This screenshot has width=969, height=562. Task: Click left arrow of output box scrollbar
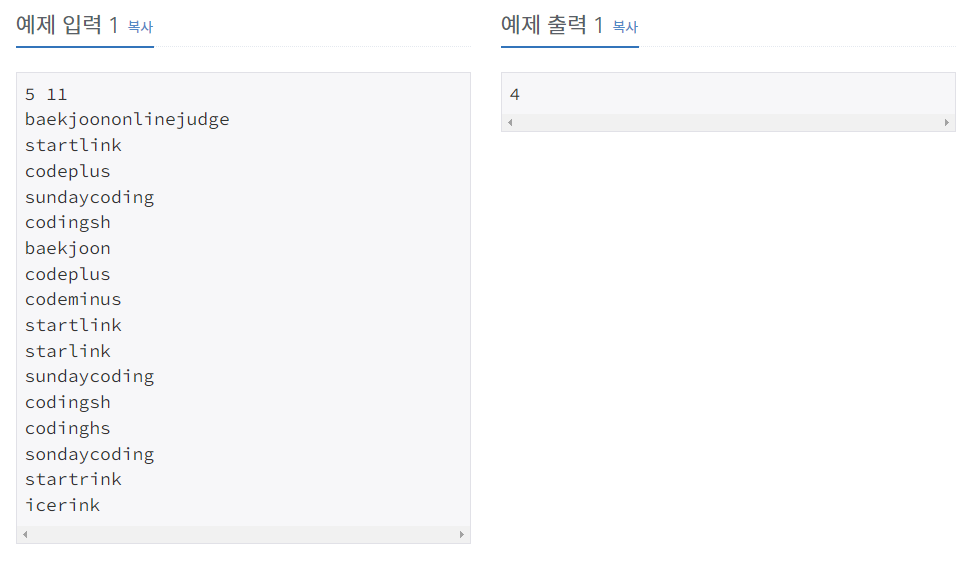click(510, 122)
